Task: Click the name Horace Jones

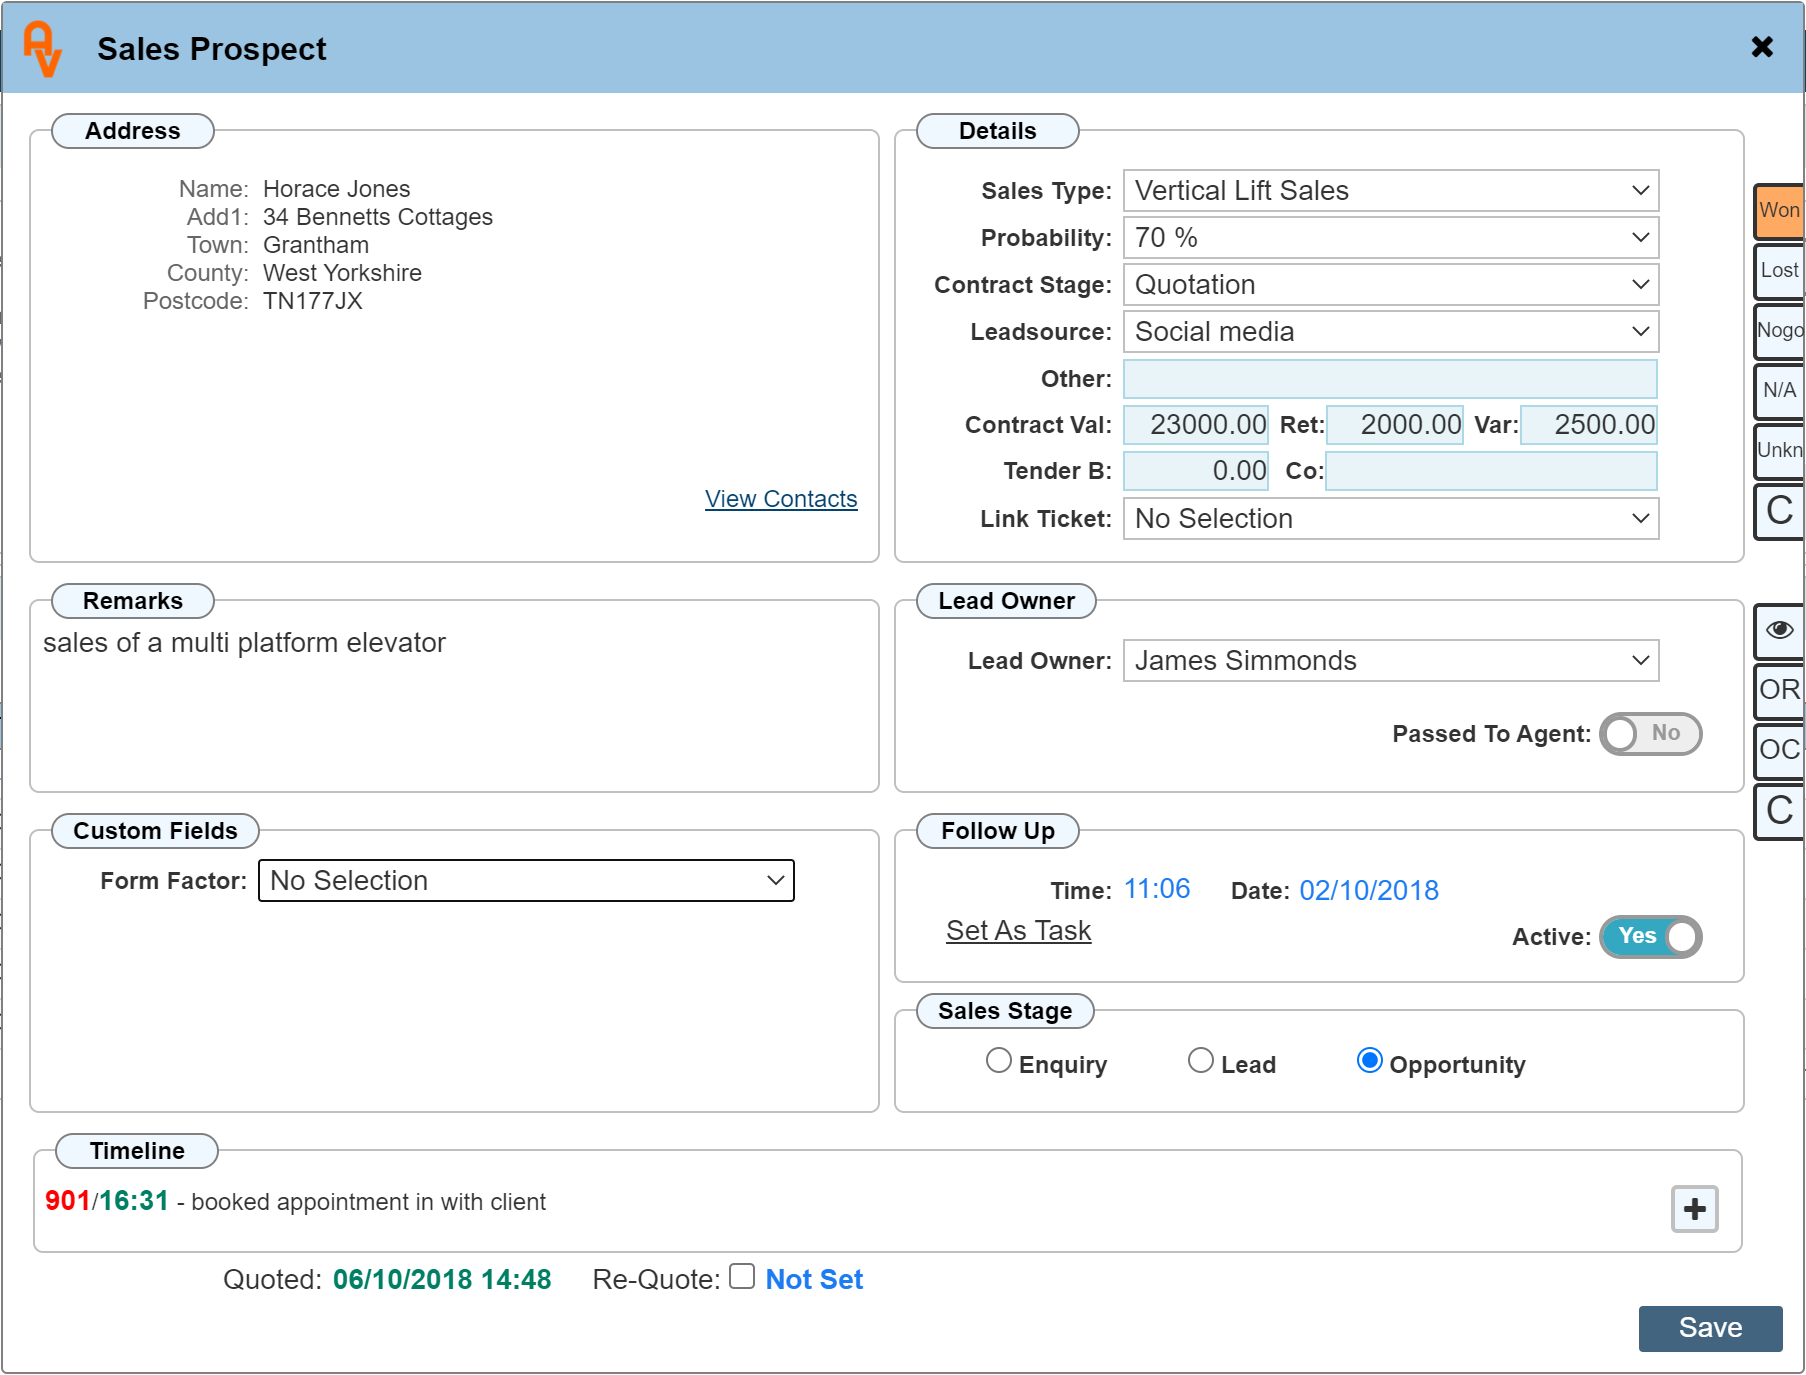Action: click(x=336, y=189)
